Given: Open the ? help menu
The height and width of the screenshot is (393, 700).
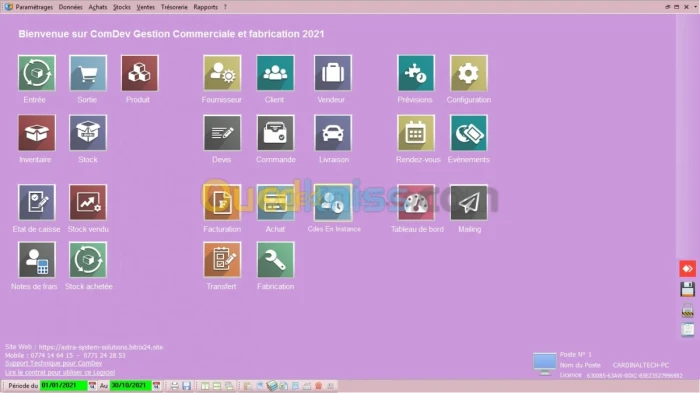Looking at the screenshot, I should click(x=225, y=7).
